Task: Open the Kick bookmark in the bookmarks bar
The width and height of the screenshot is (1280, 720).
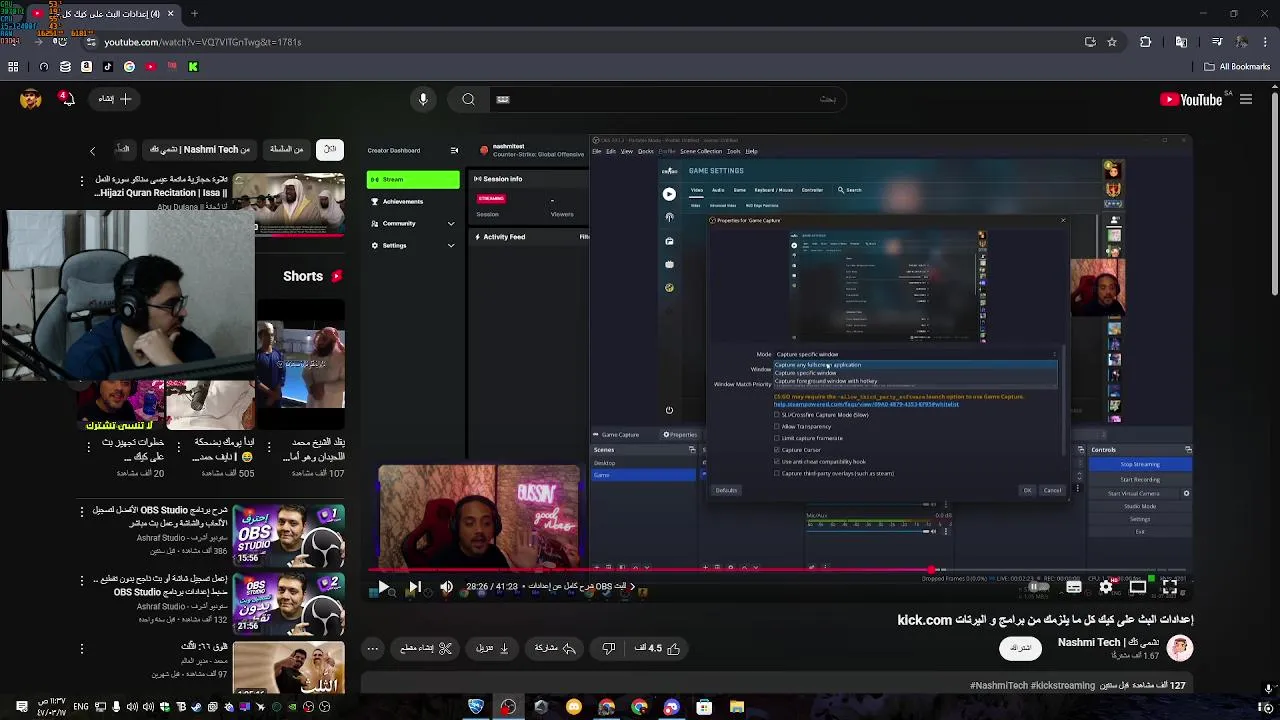Action: (193, 67)
